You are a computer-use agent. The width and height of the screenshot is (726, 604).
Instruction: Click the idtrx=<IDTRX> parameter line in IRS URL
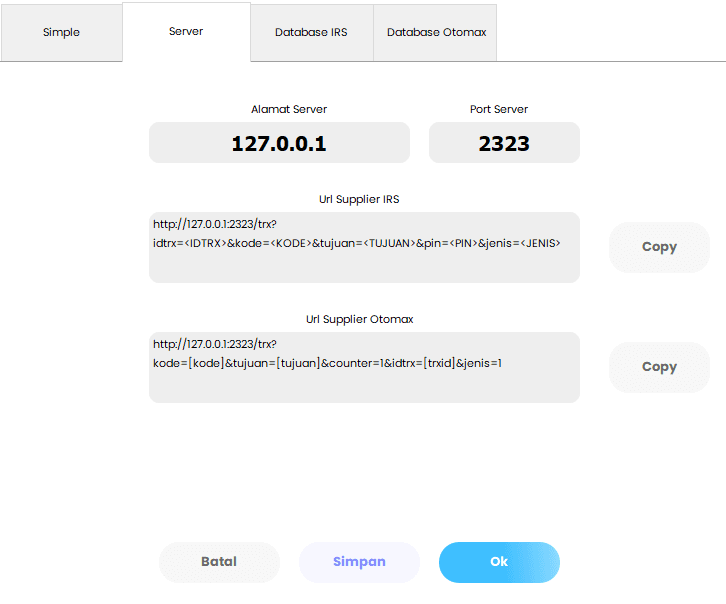coord(356,243)
